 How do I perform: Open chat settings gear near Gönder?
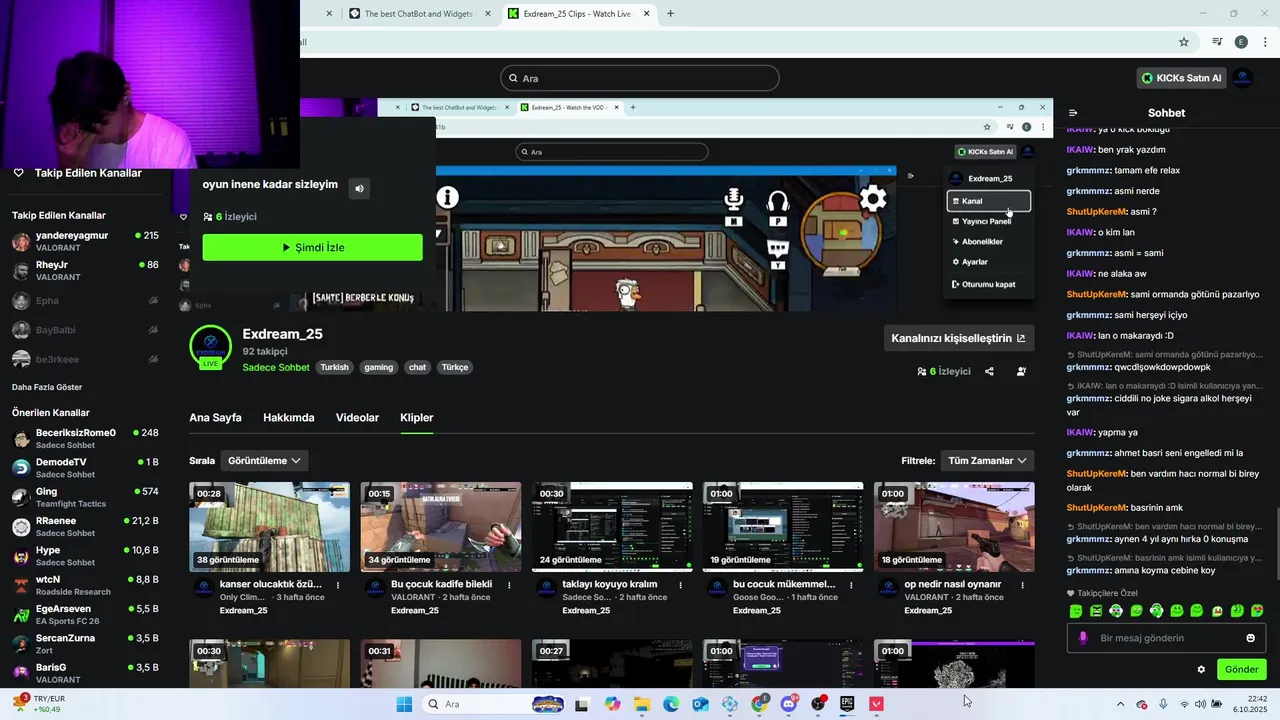tap(1201, 669)
